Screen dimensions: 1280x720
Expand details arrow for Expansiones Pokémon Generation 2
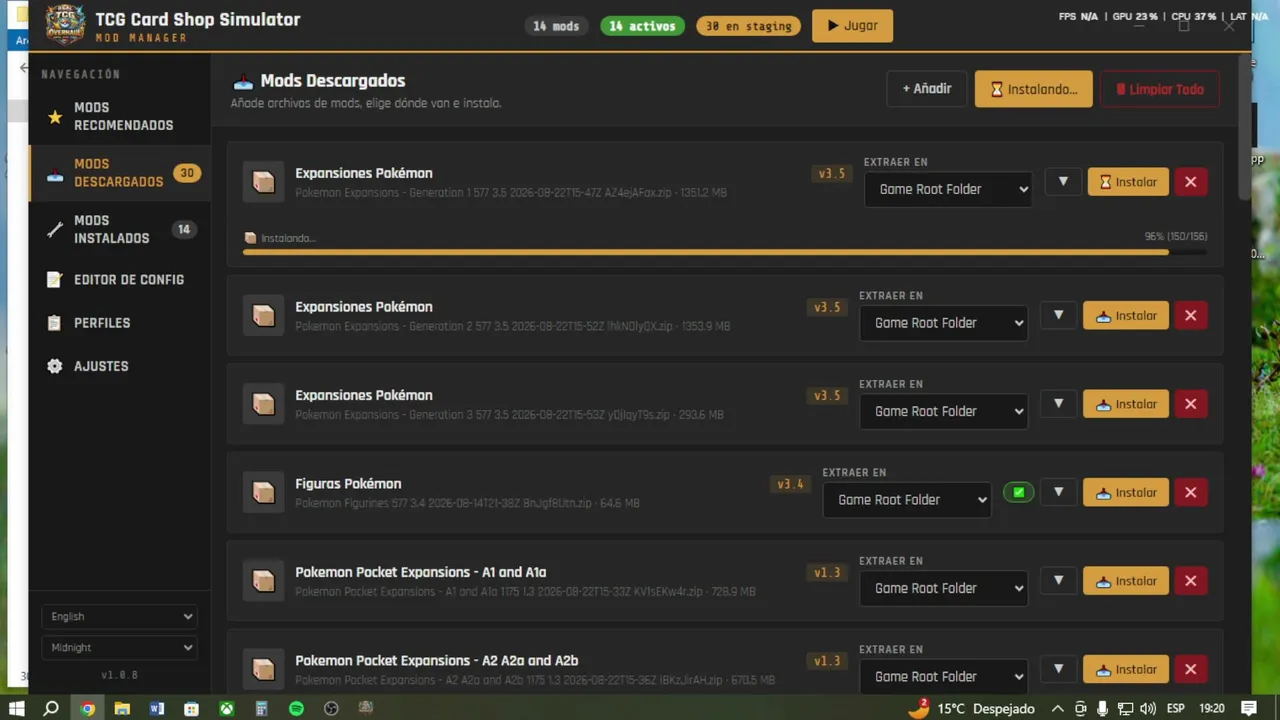pyautogui.click(x=1058, y=316)
